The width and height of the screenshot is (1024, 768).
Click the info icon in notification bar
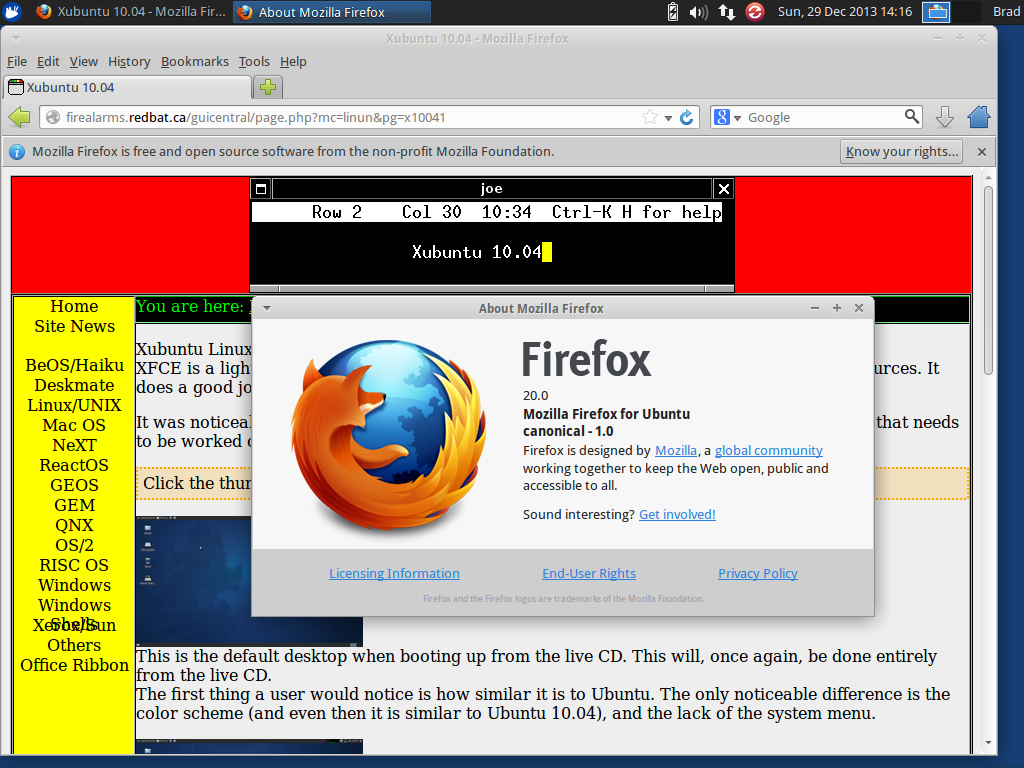point(17,152)
